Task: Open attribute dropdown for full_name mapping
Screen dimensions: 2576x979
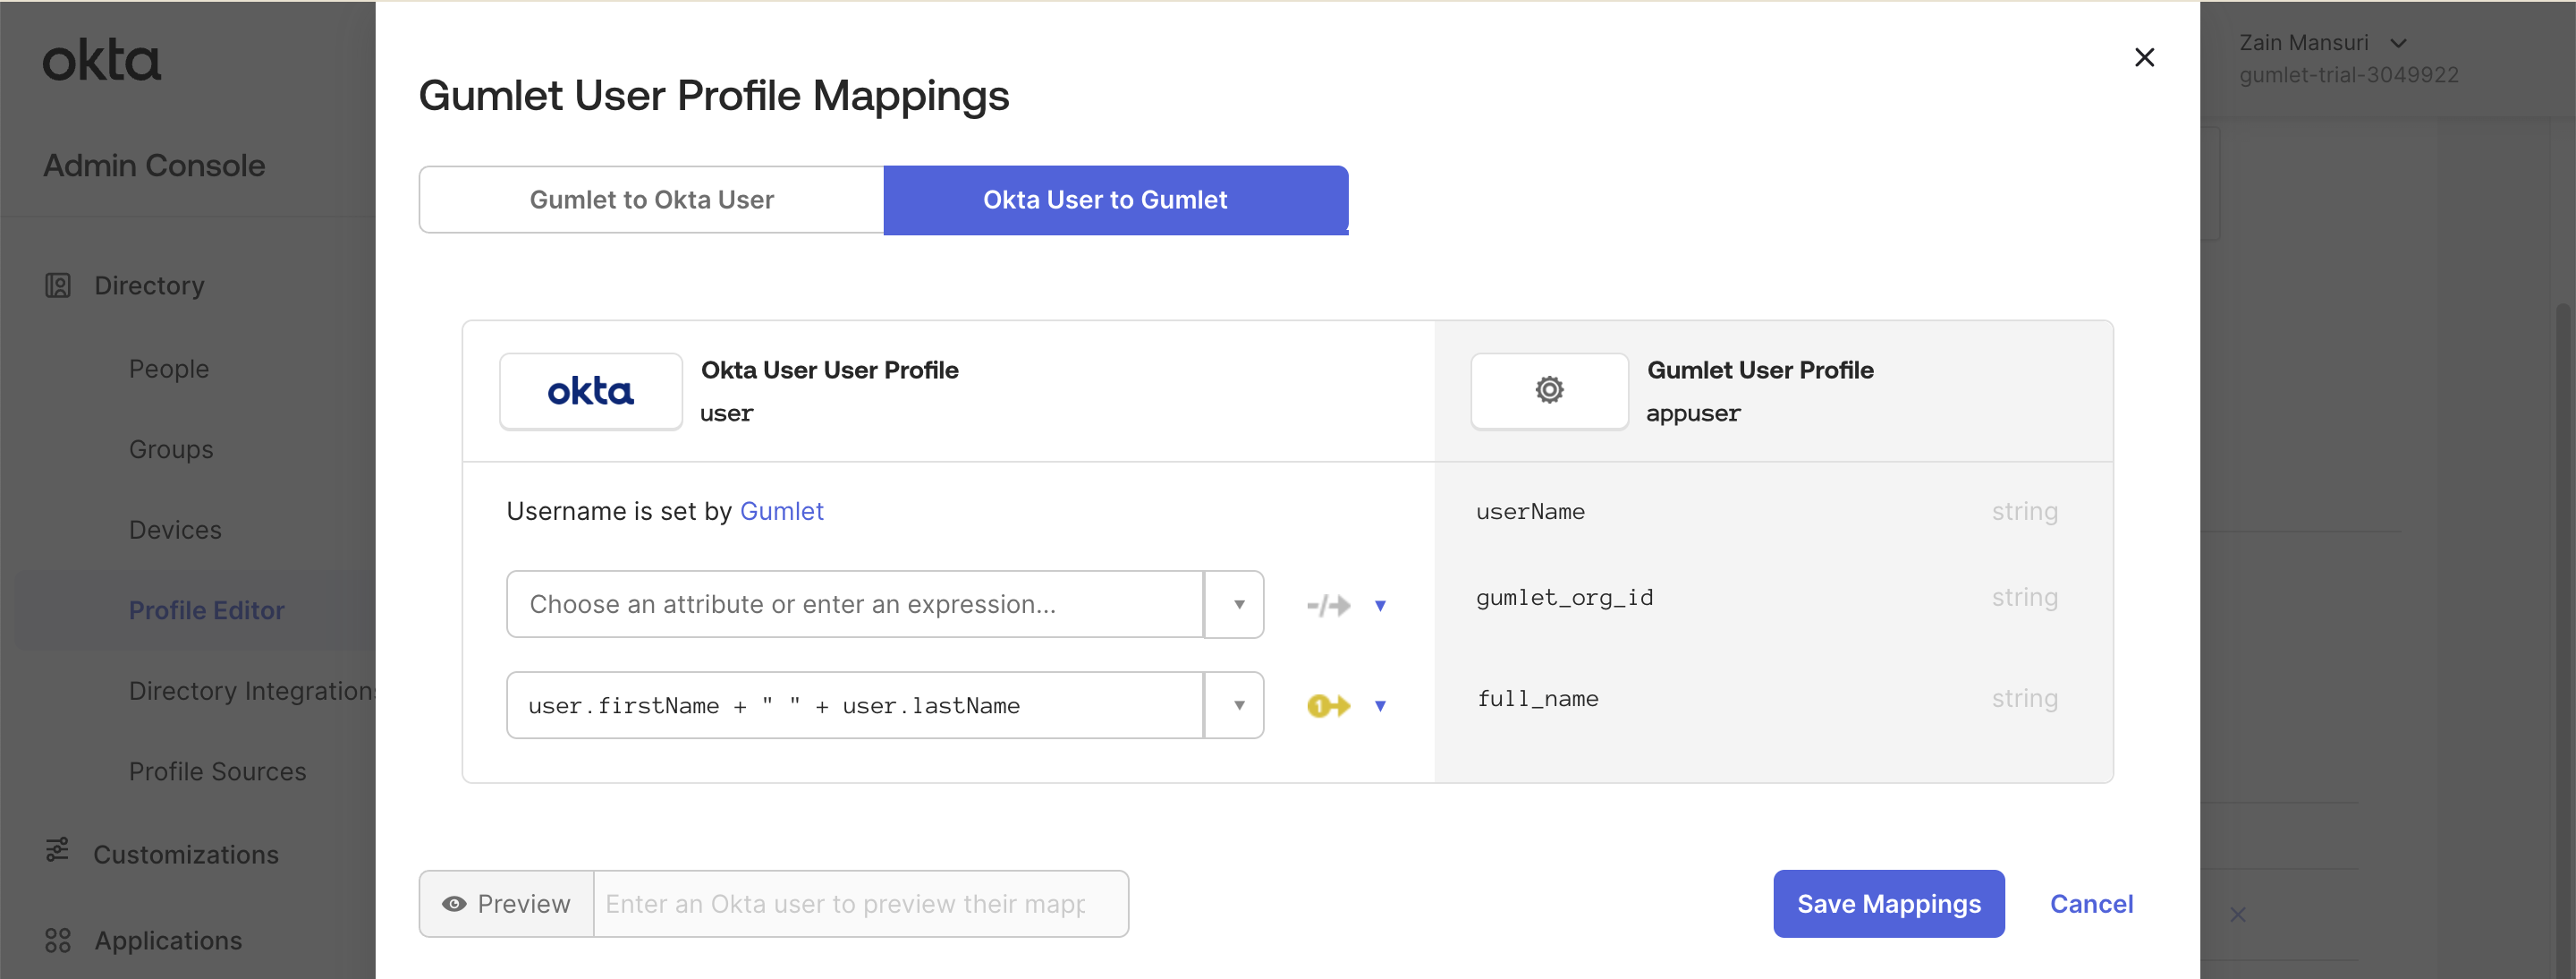Action: tap(1234, 705)
